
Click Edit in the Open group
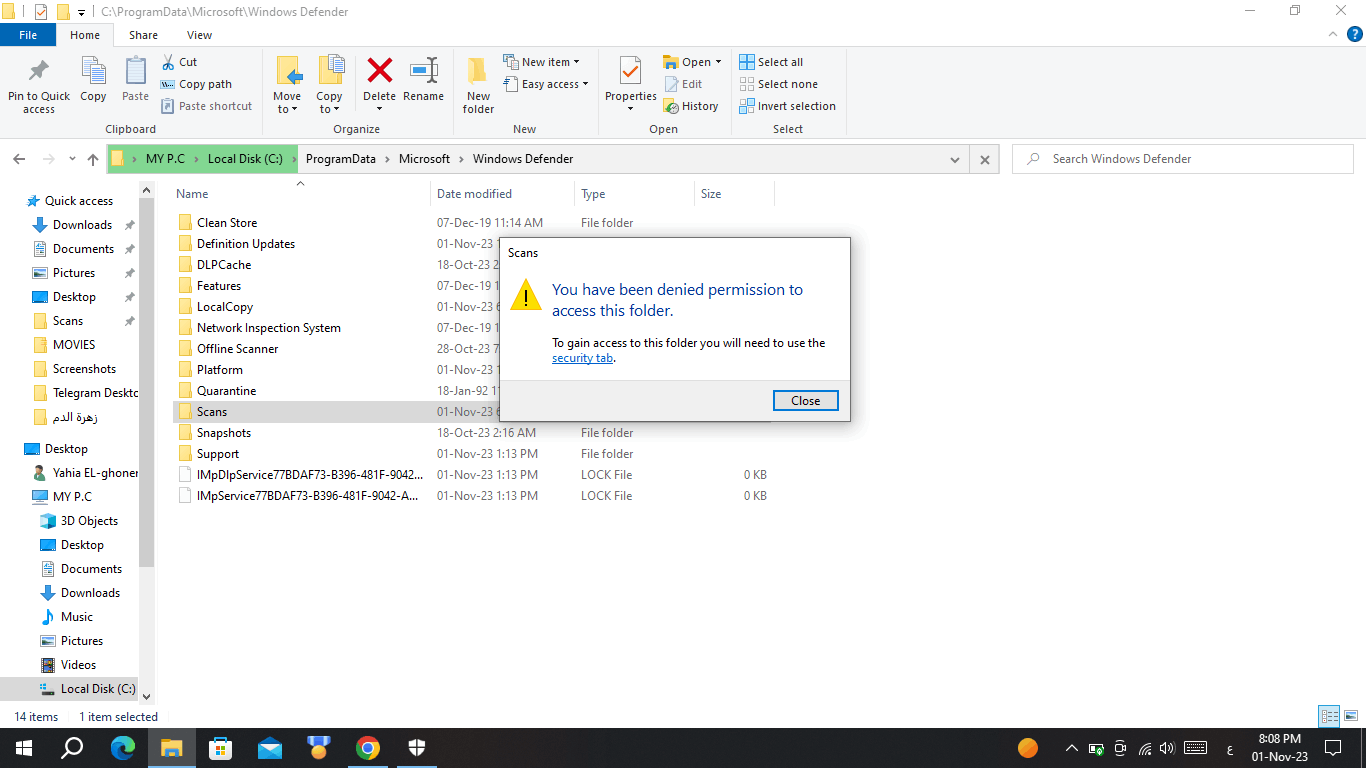[x=683, y=84]
